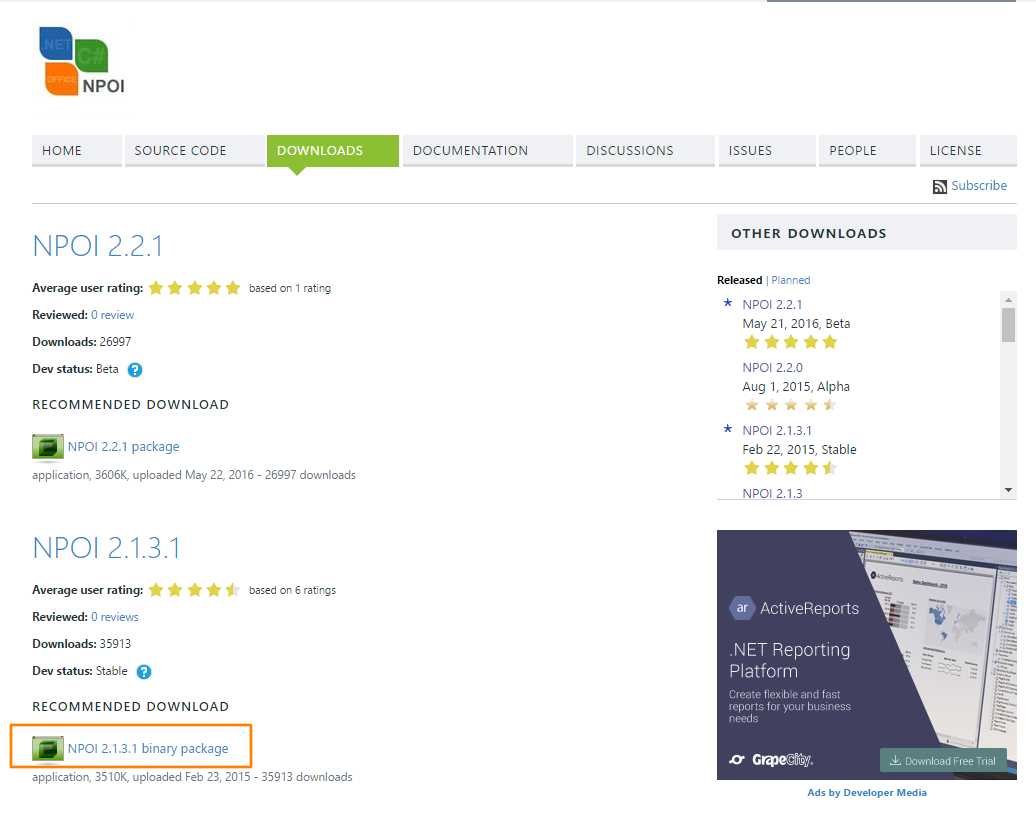Open the NPOI 2.1.3.1 release heading

pyautogui.click(x=106, y=548)
